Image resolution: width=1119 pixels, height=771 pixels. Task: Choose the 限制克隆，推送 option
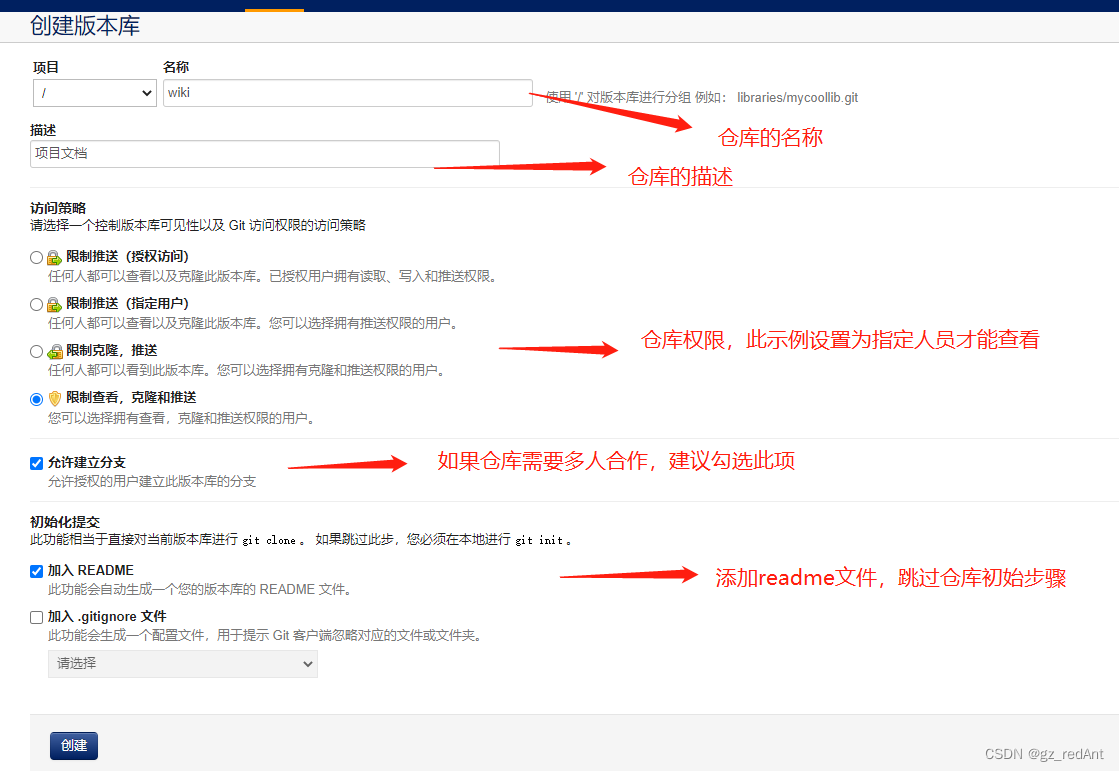coord(35,351)
